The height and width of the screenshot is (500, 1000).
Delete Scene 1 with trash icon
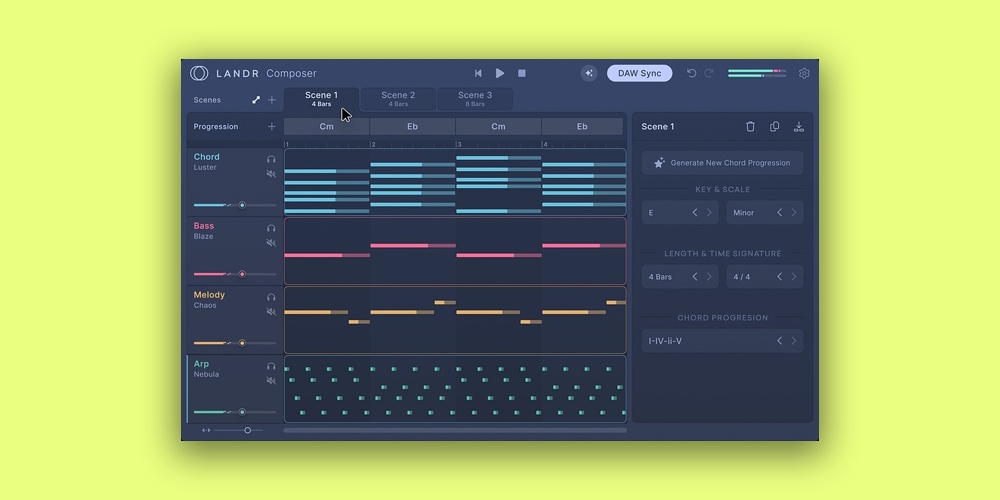750,127
